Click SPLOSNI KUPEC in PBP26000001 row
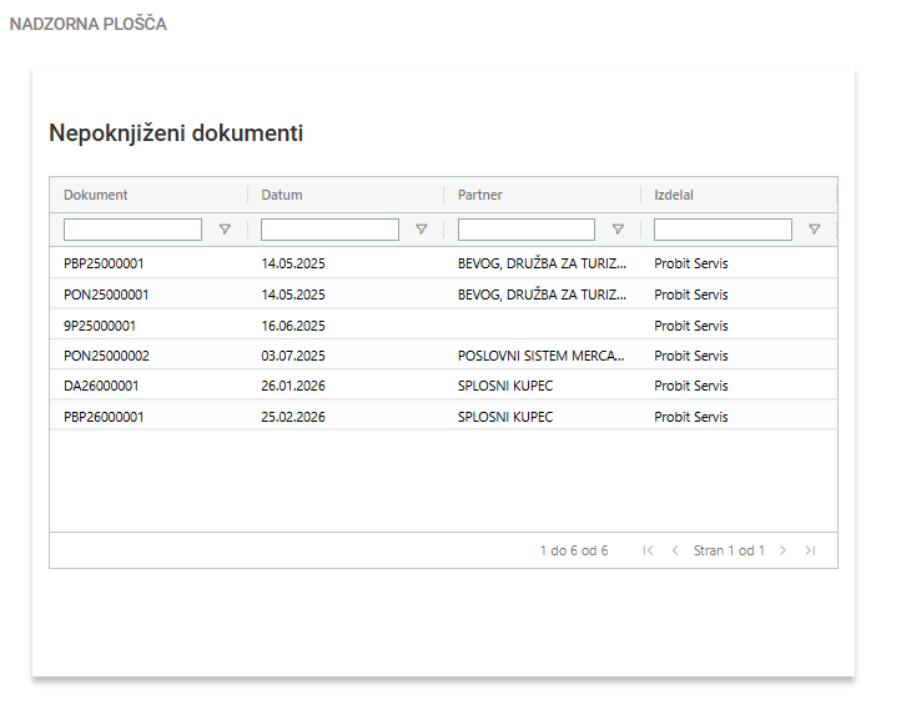Screen dimensions: 906x705 pyautogui.click(x=505, y=417)
